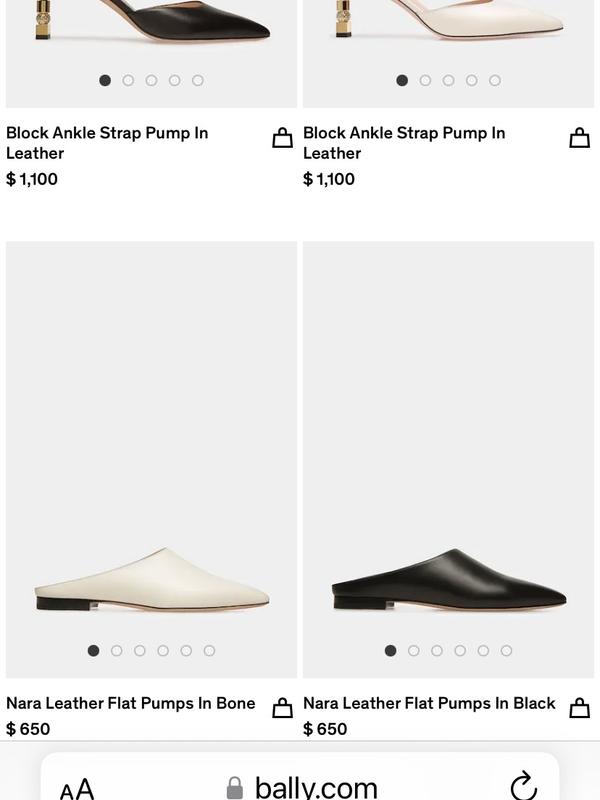Open Nara Leather Flat Pumps In Bone link

coord(130,703)
